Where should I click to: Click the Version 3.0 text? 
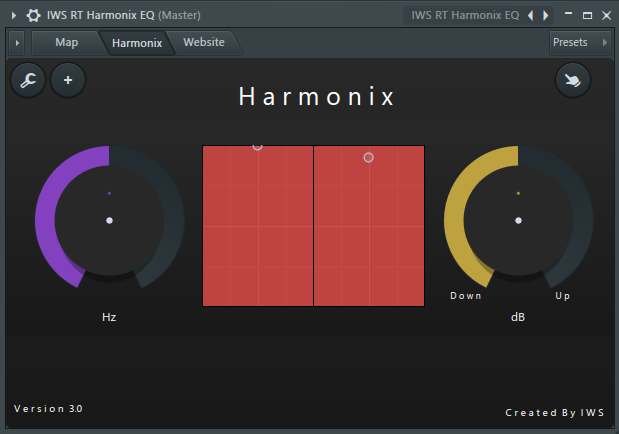coord(48,409)
